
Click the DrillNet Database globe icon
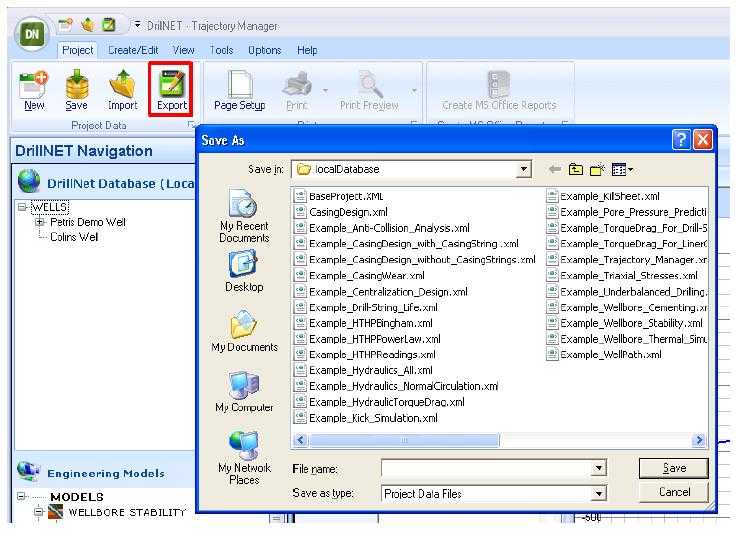tap(29, 181)
